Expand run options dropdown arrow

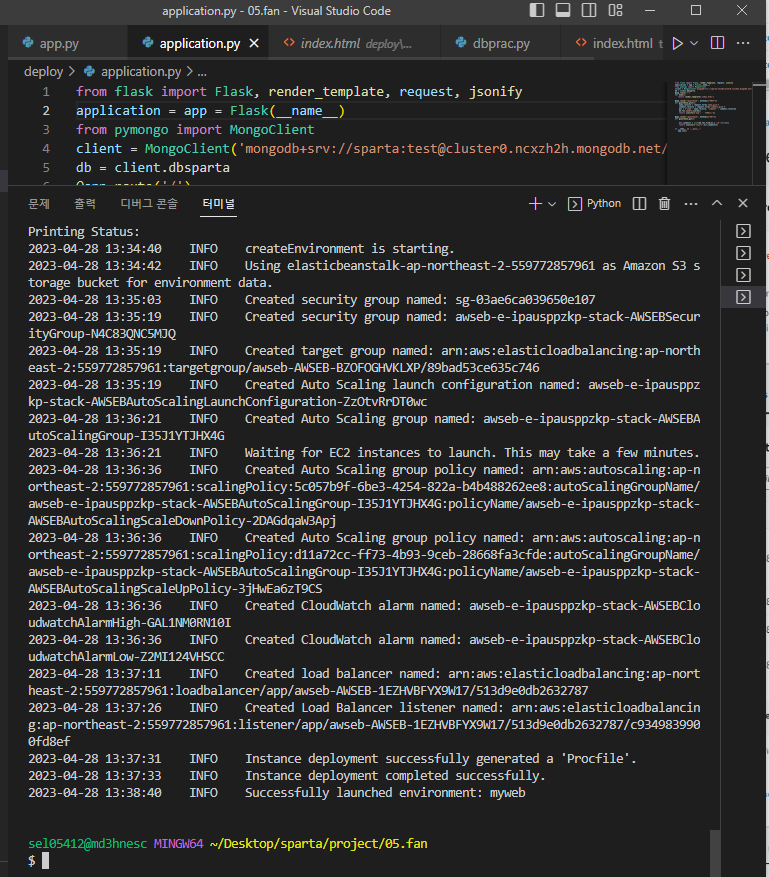[694, 43]
